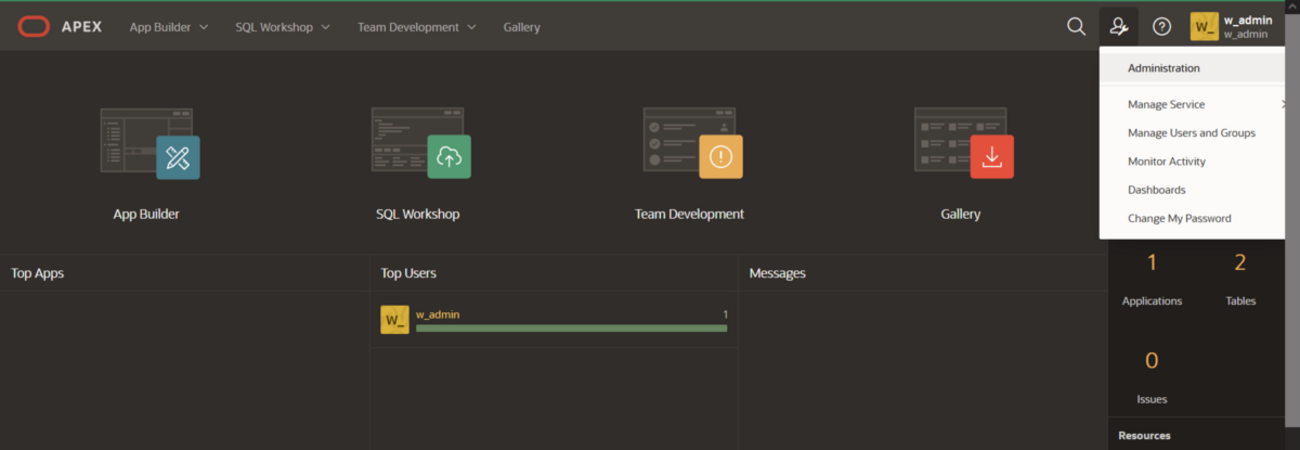The image size is (1300, 450).
Task: Click the w_admin avatar in Top Users
Action: point(394,320)
